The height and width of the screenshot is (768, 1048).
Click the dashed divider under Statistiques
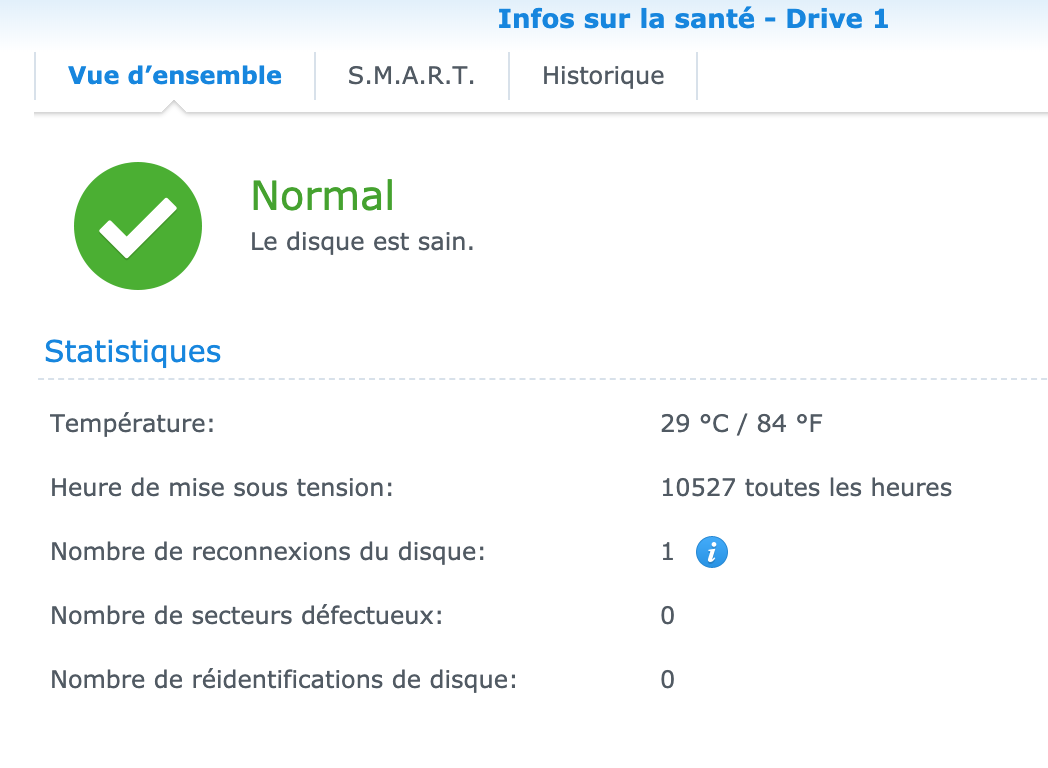pos(540,380)
